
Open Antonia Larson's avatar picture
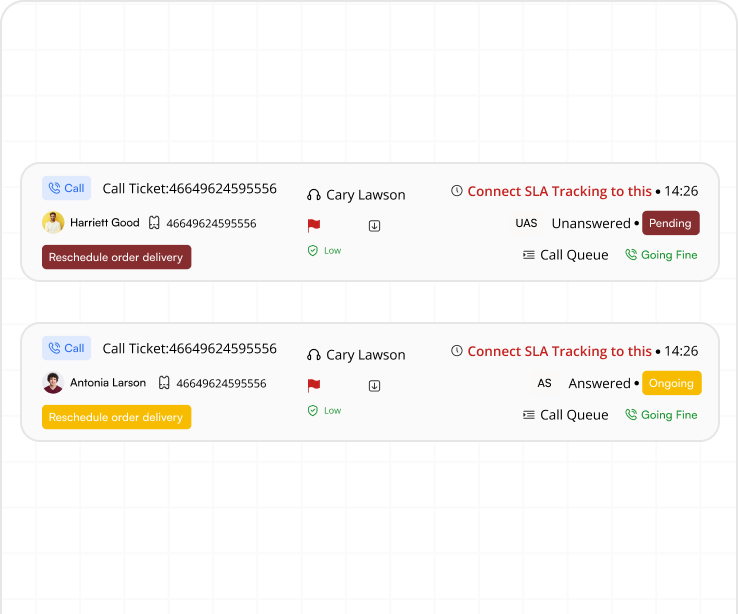[53, 383]
